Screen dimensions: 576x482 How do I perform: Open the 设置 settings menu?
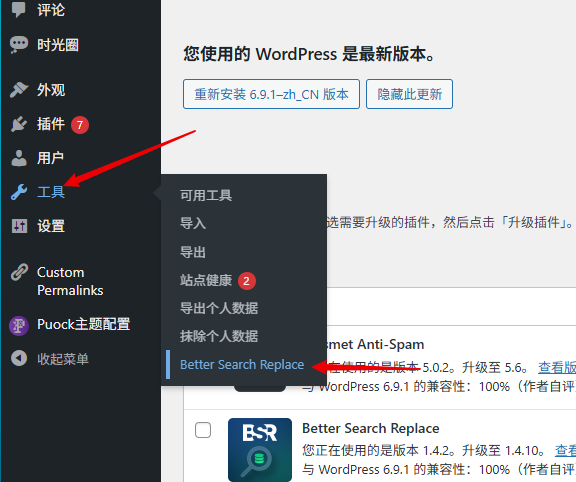[51, 226]
